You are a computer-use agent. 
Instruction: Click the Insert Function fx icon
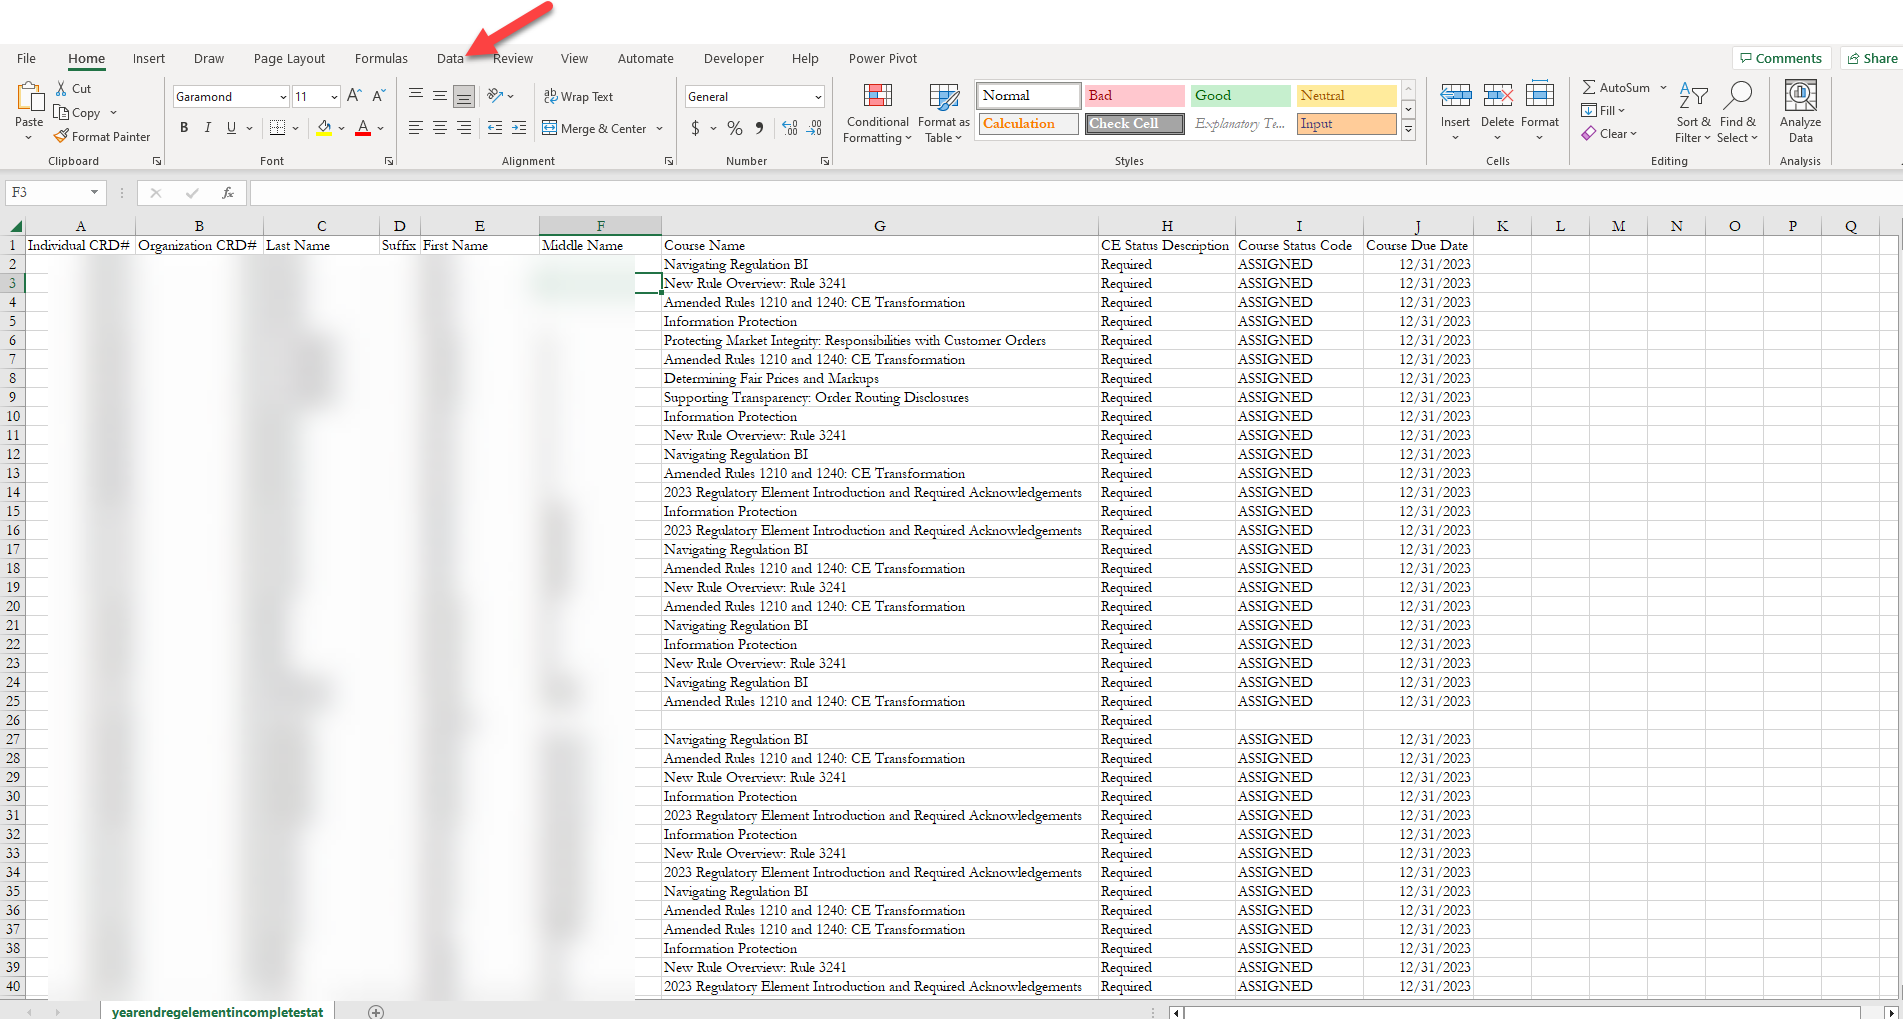pyautogui.click(x=228, y=193)
